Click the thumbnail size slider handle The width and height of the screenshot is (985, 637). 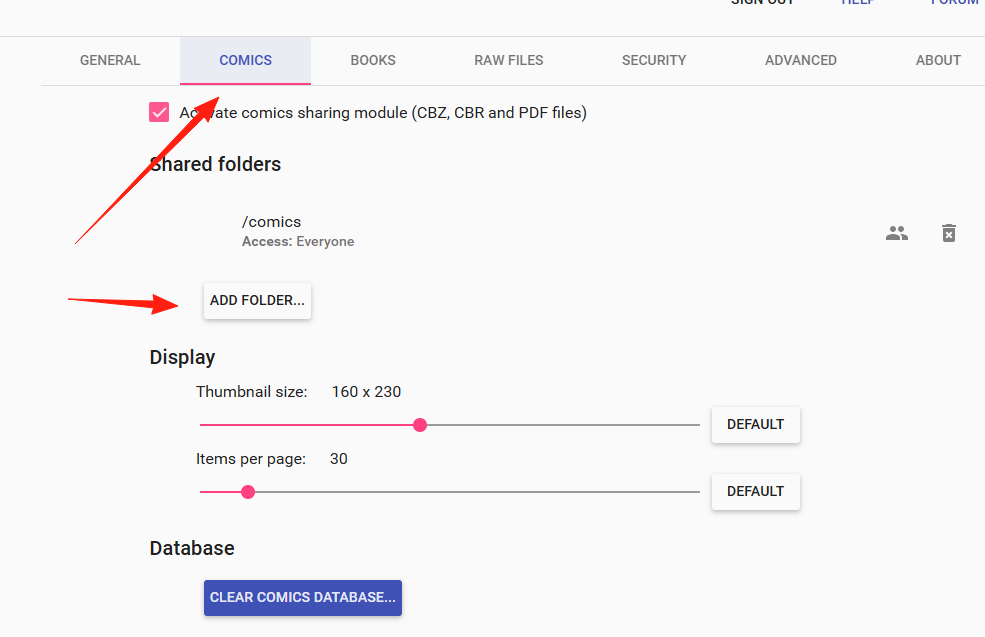tap(420, 425)
